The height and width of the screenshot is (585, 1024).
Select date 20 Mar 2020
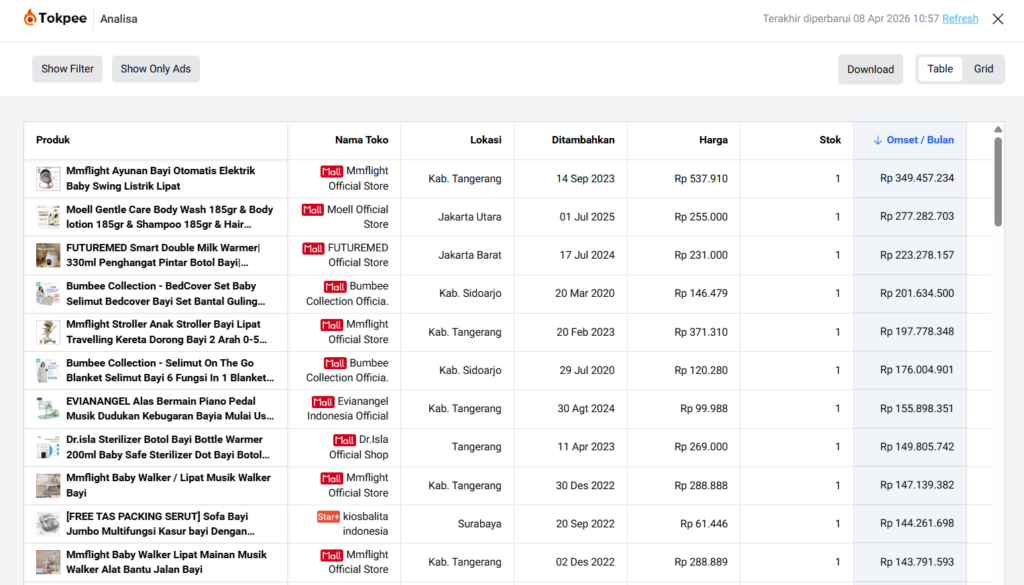[x=584, y=294]
